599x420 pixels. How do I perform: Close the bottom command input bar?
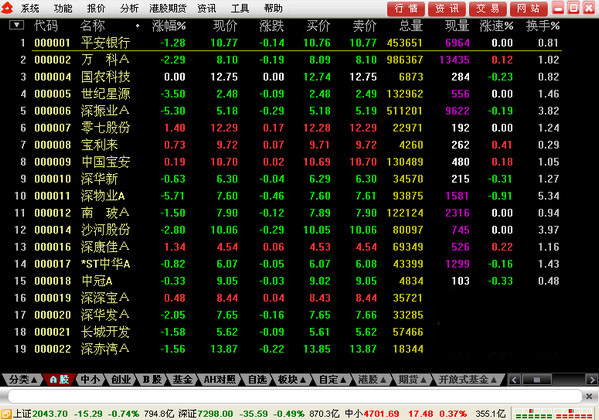pos(589,396)
